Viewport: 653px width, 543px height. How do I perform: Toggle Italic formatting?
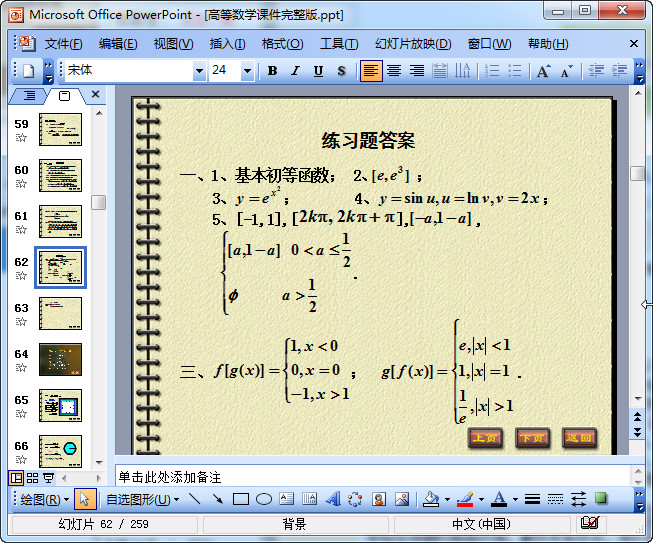295,71
